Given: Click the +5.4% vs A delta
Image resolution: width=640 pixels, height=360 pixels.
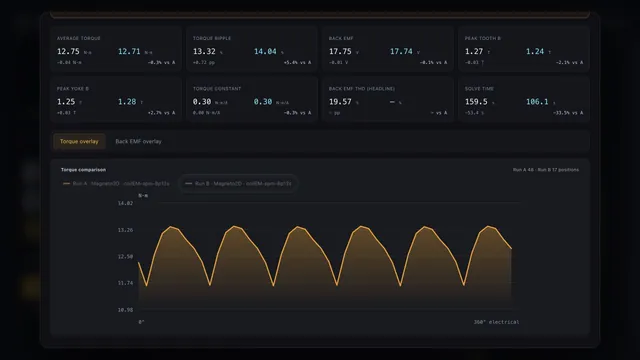Looking at the screenshot, I should (297, 62).
